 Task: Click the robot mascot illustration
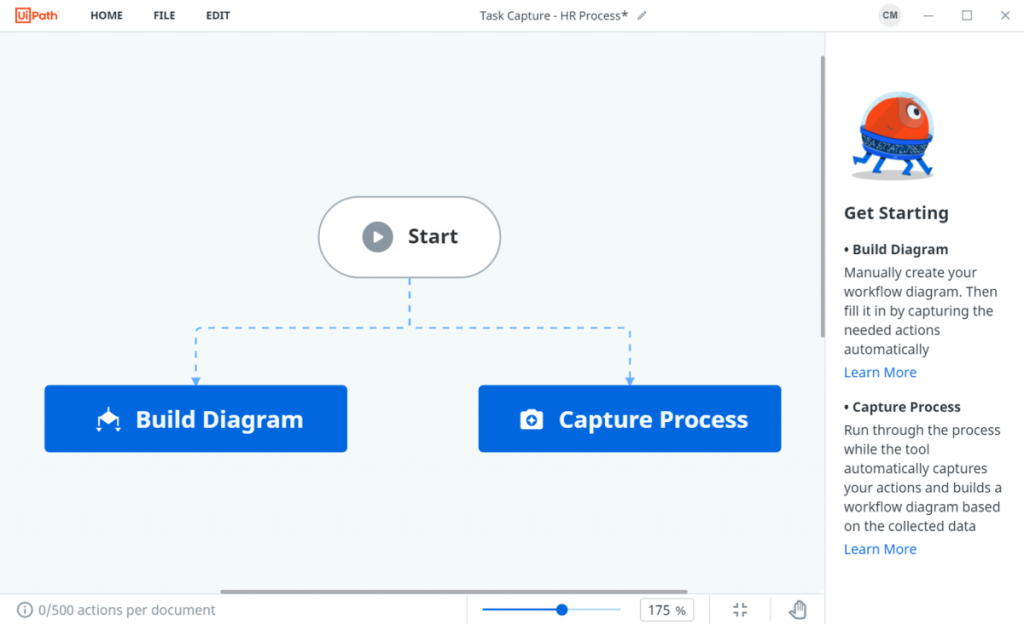(x=893, y=136)
